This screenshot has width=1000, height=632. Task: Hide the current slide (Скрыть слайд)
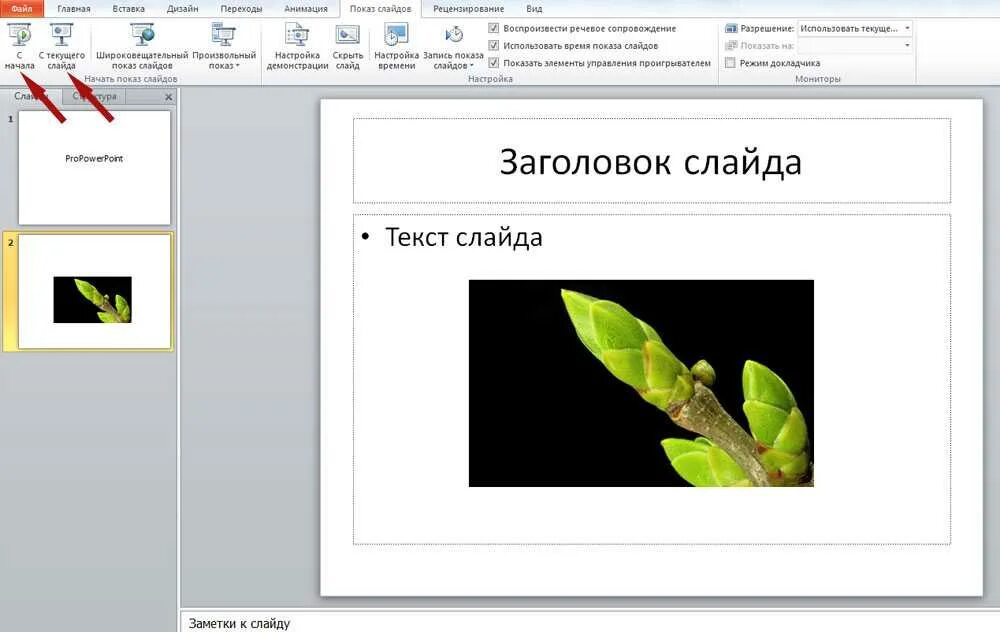(348, 46)
